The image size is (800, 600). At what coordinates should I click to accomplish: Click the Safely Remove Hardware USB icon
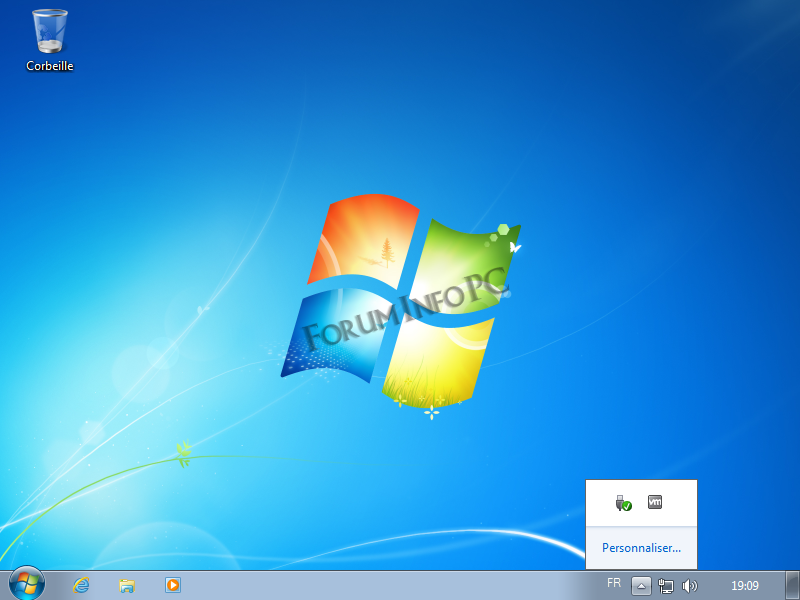coord(623,503)
